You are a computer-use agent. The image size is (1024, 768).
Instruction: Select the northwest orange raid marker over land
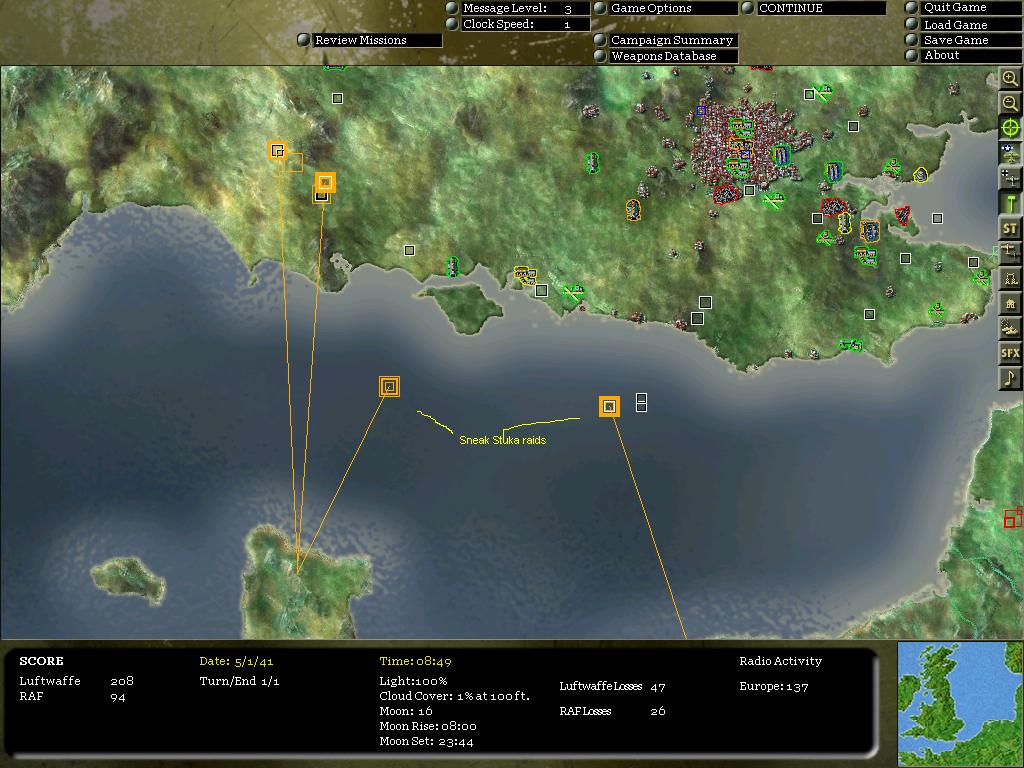tap(278, 151)
